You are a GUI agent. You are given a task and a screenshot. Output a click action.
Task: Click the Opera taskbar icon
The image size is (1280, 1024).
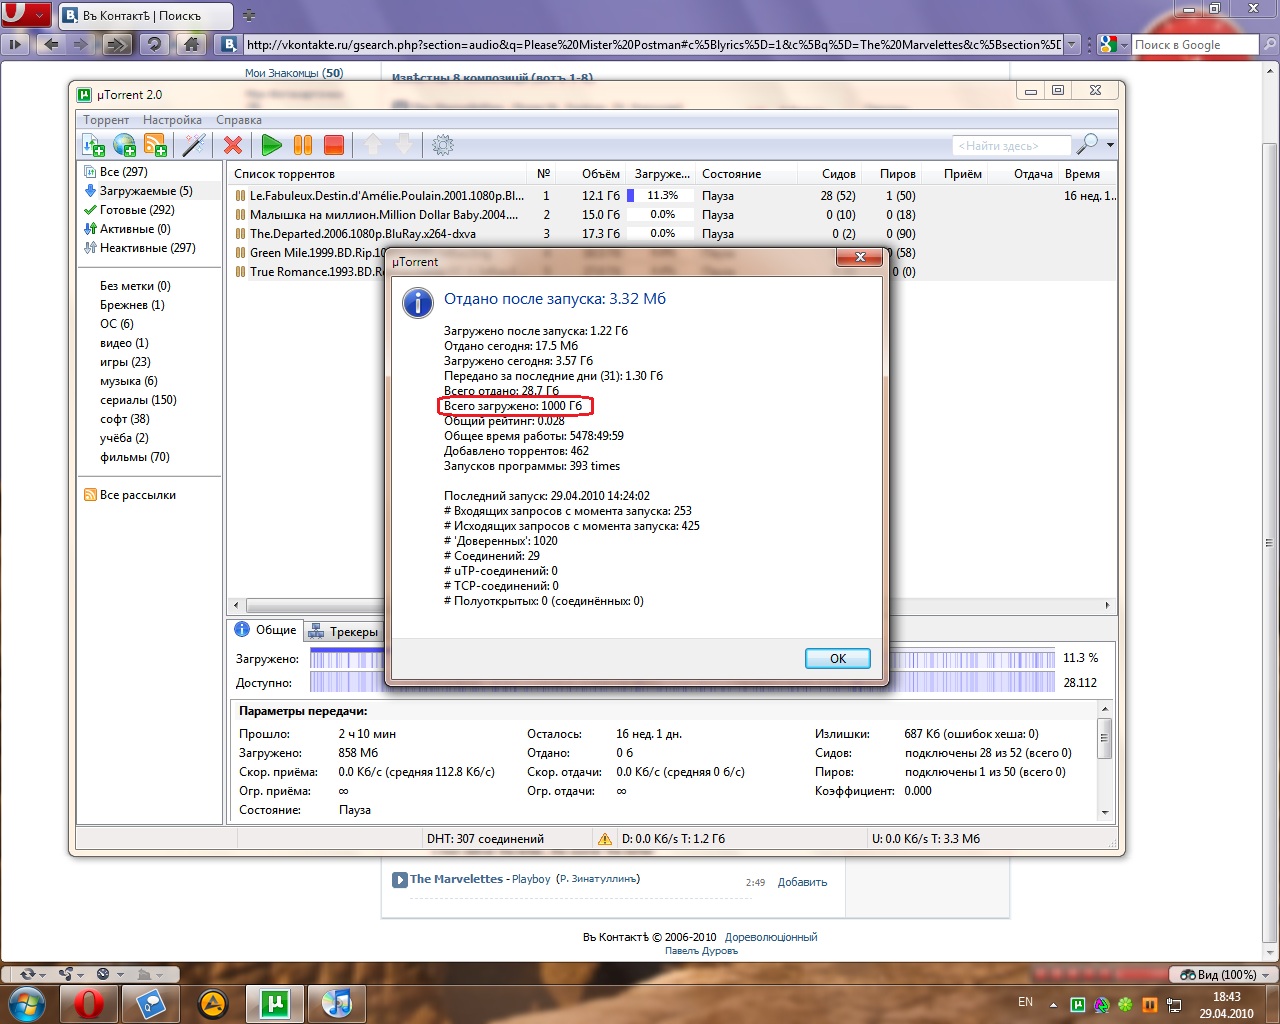click(x=90, y=1003)
